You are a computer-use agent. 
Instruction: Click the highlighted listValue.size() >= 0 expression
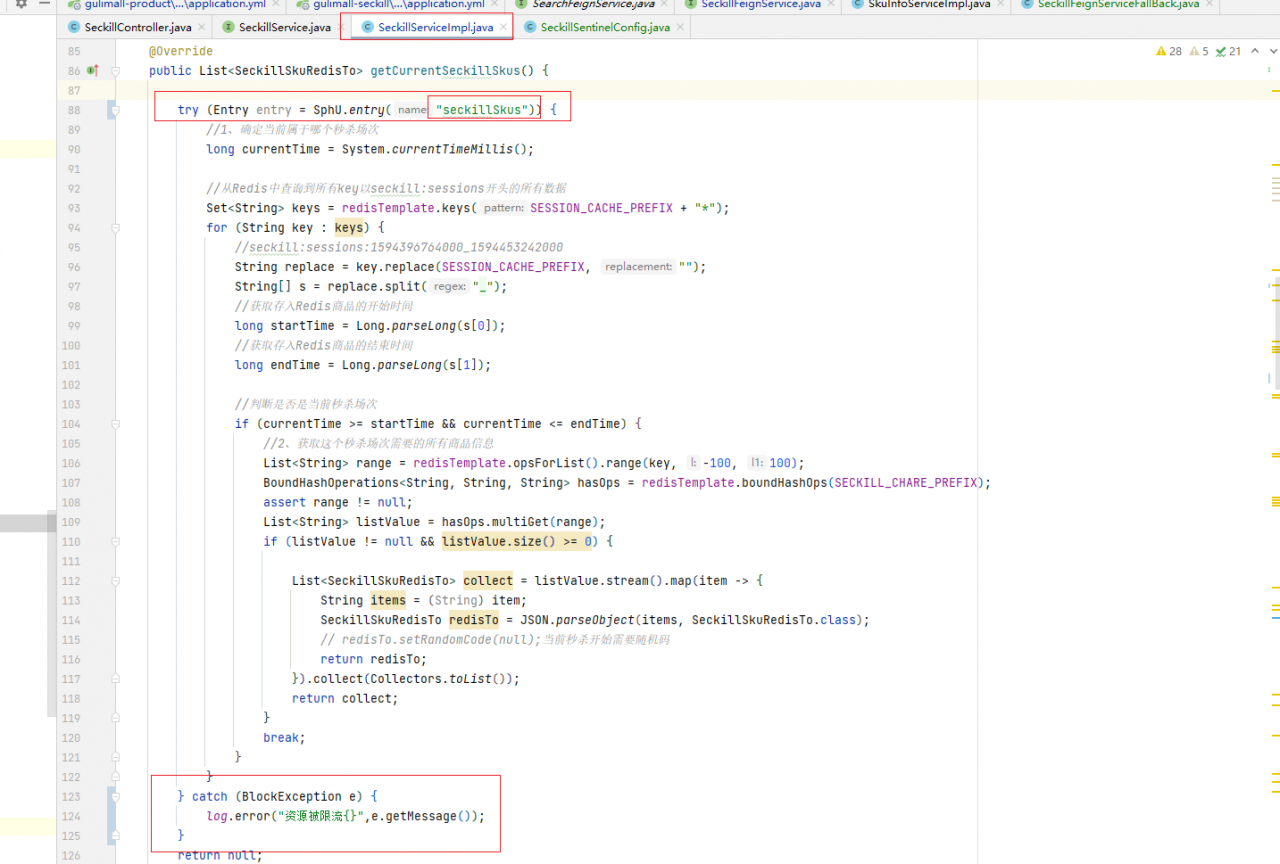[519, 541]
